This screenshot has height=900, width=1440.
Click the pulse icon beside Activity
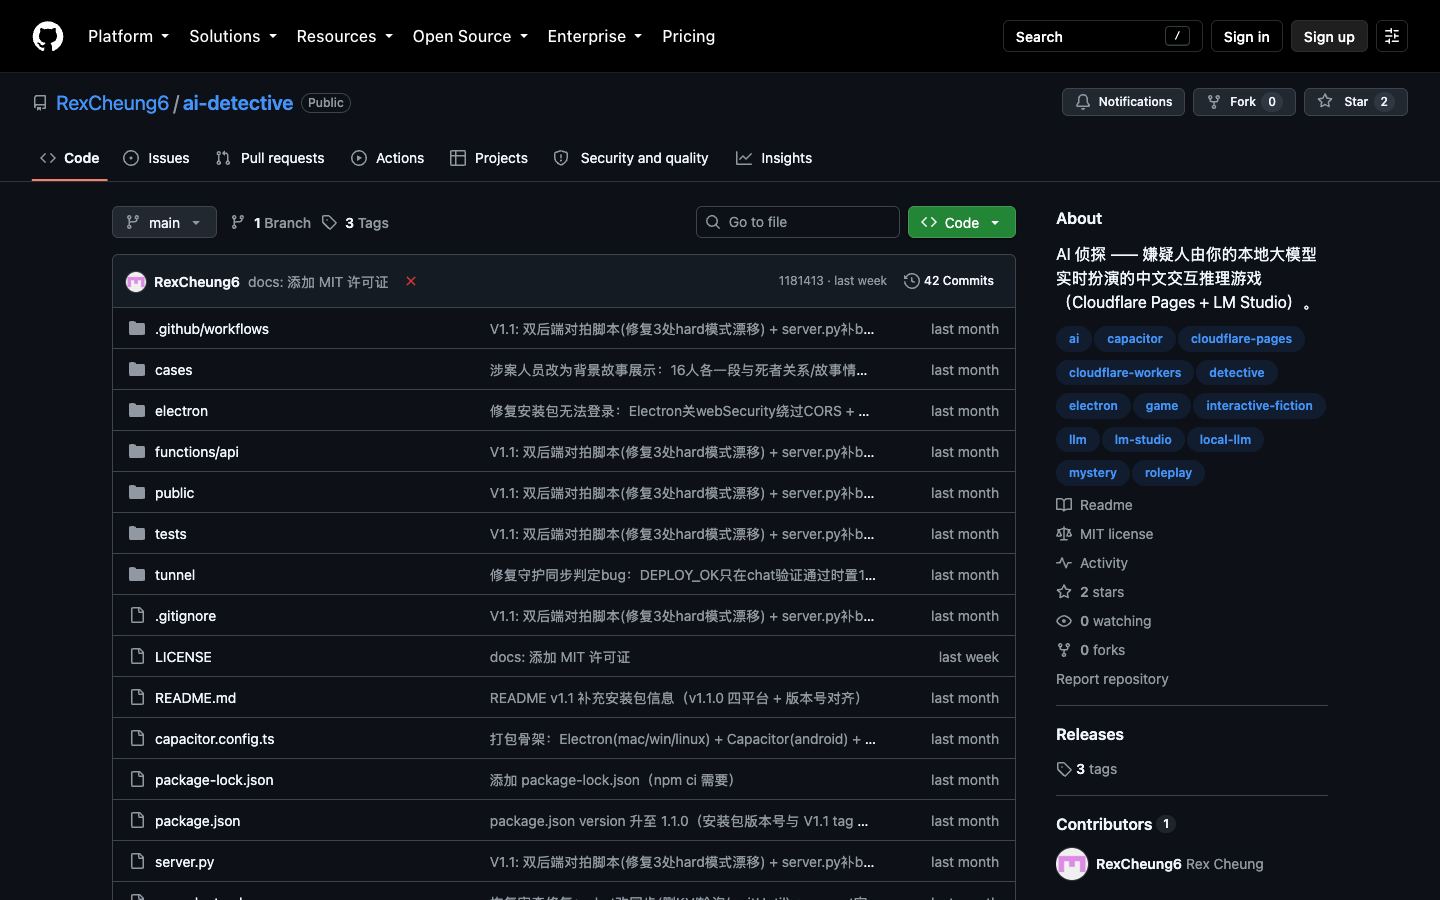pos(1064,563)
